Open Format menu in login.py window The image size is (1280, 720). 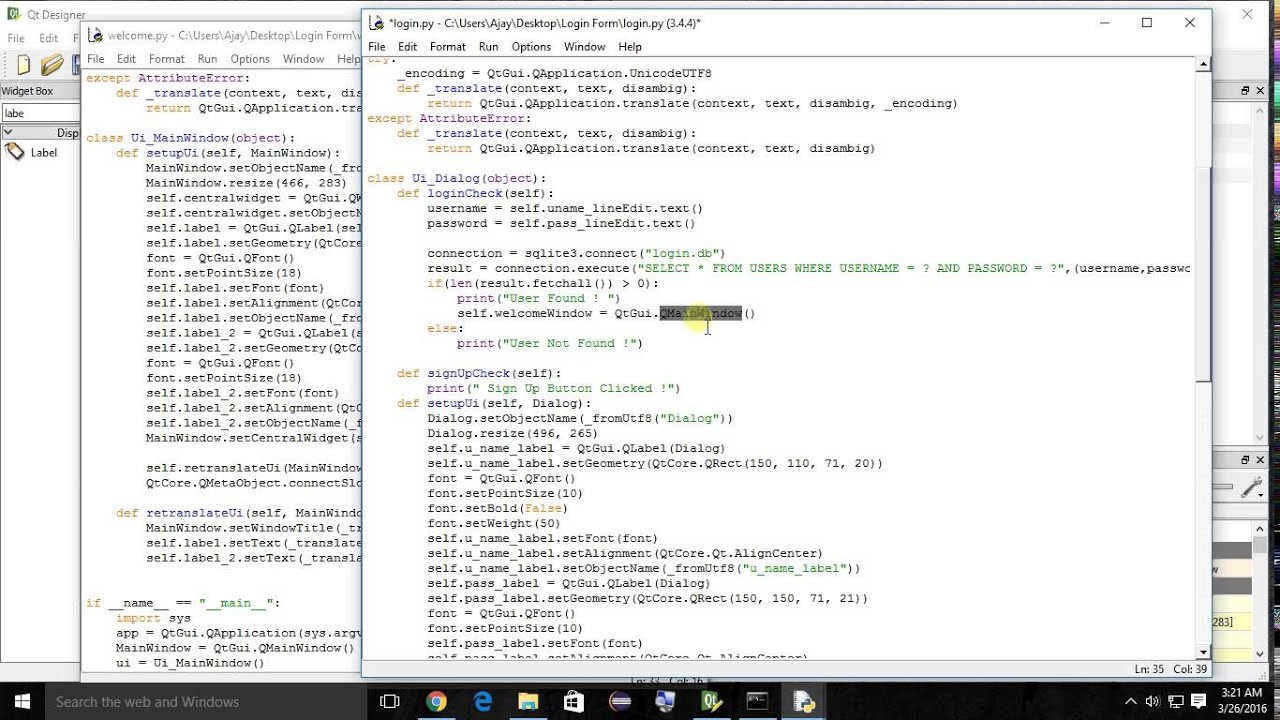pyautogui.click(x=447, y=47)
